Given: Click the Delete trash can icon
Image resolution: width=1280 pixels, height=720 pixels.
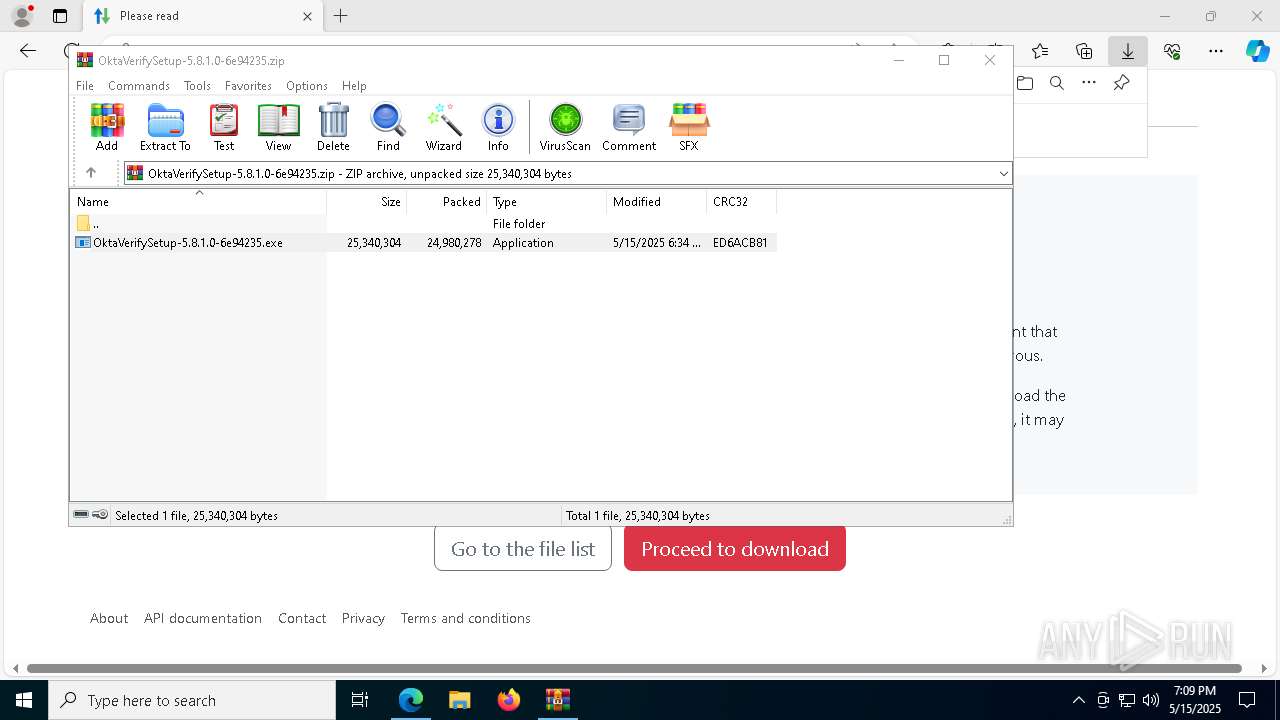Looking at the screenshot, I should tap(333, 127).
